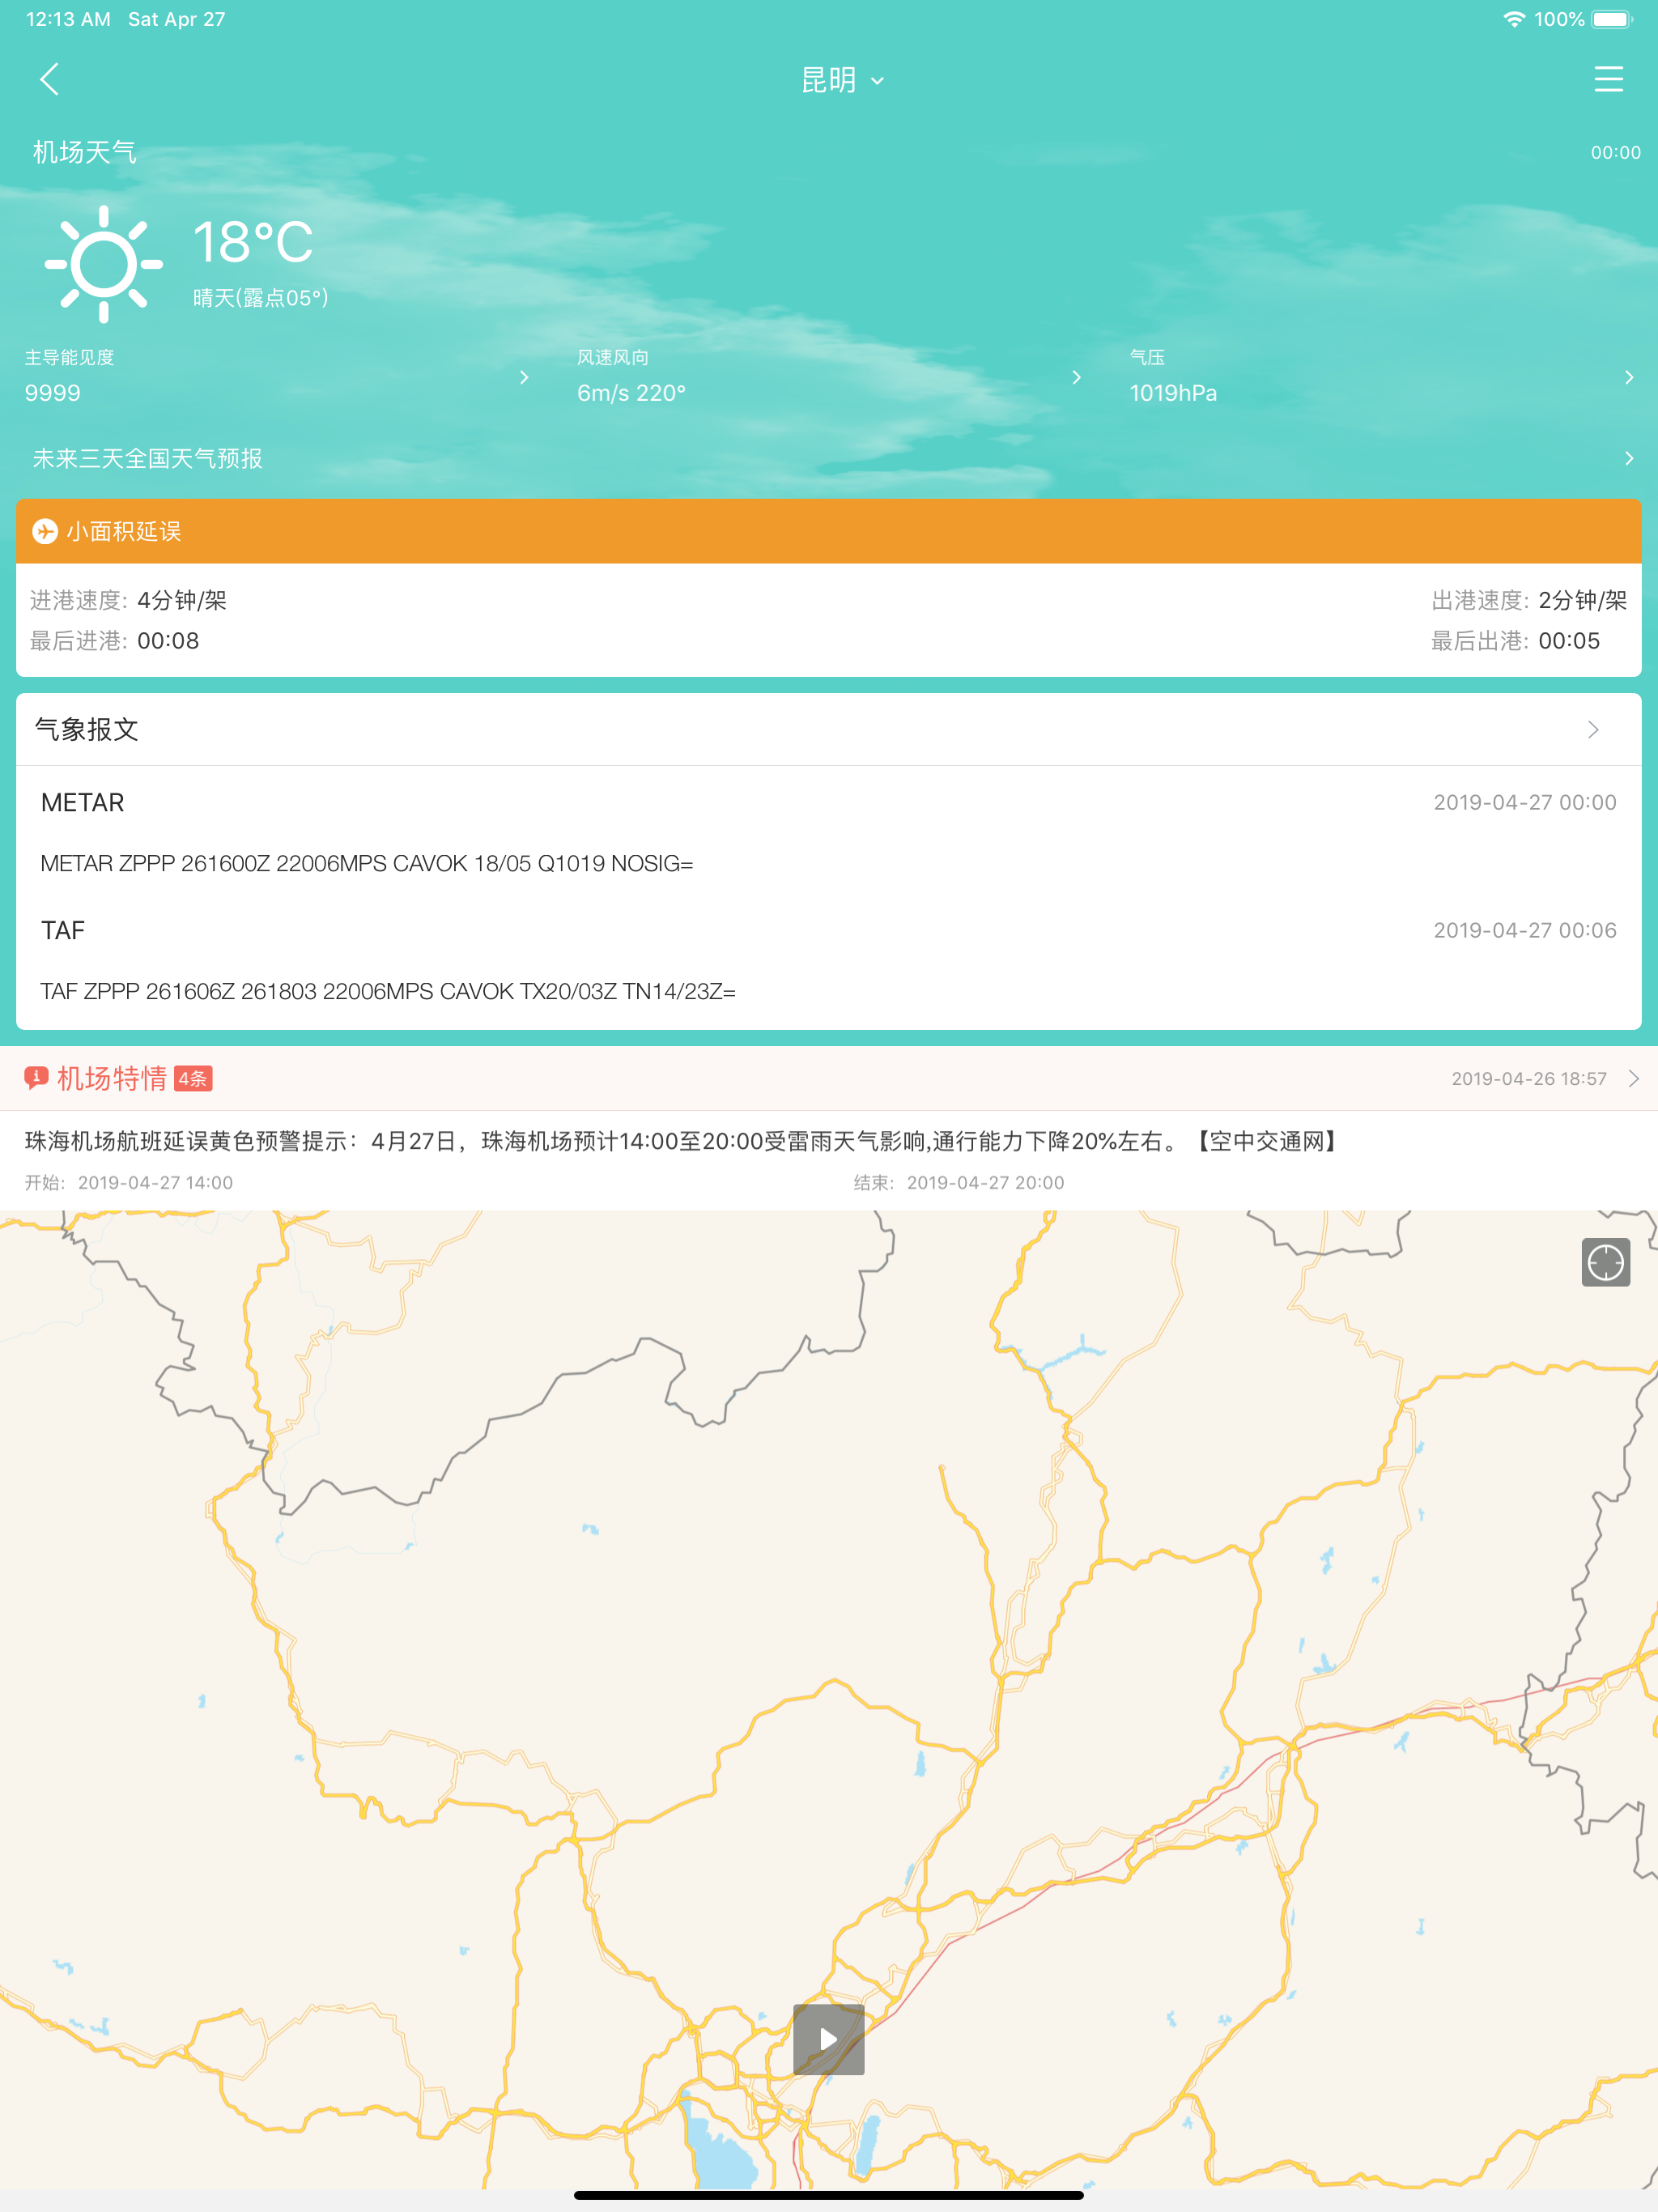This screenshot has height=2212, width=1658.
Task: Tap the 18°C temperature reading
Action: click(x=253, y=242)
